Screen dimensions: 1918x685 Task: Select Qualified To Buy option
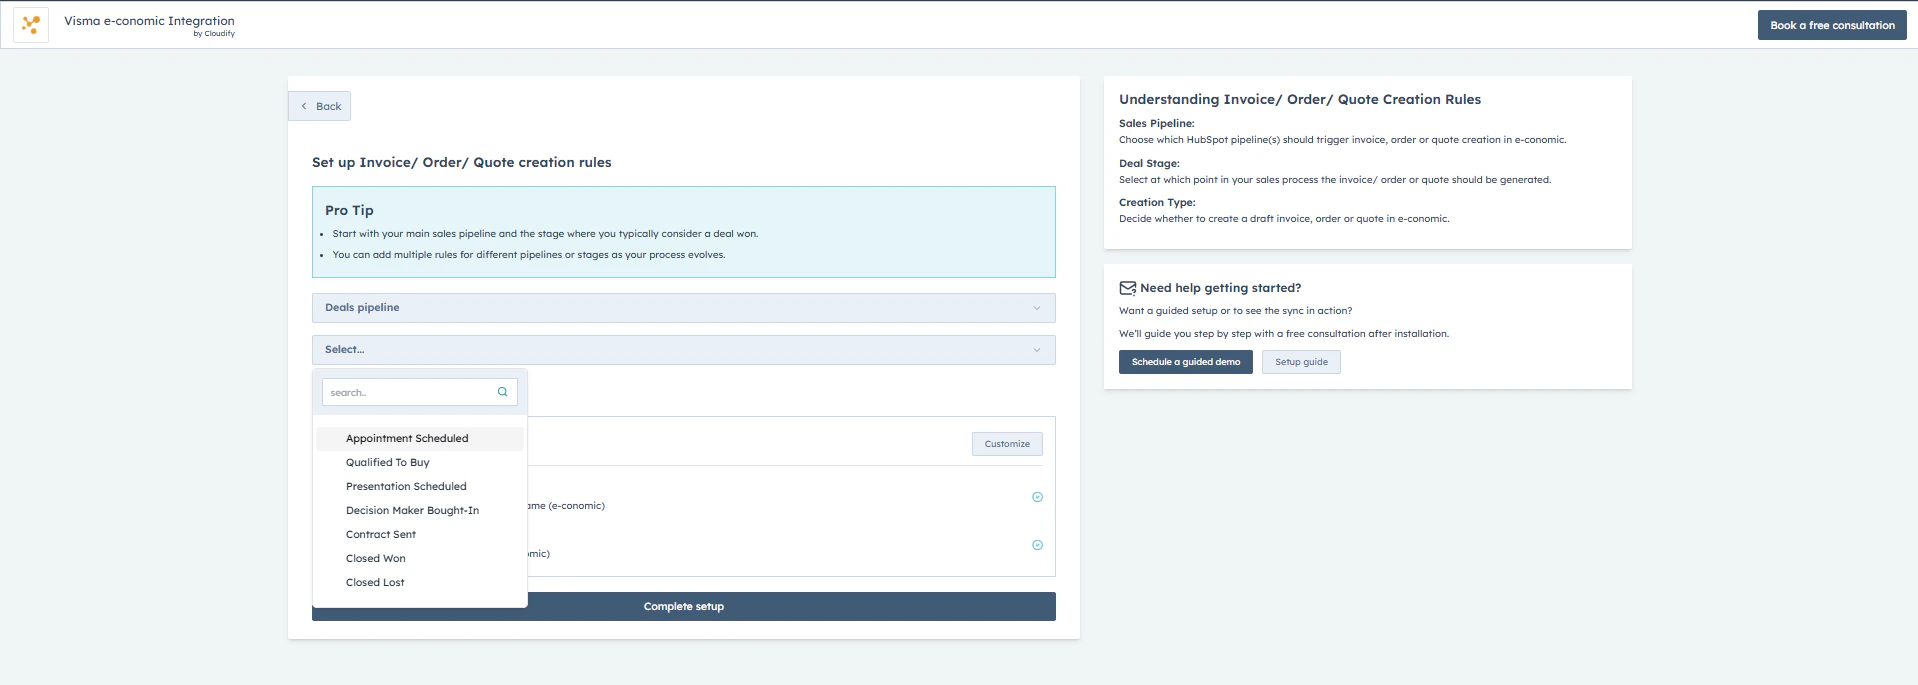pos(420,463)
